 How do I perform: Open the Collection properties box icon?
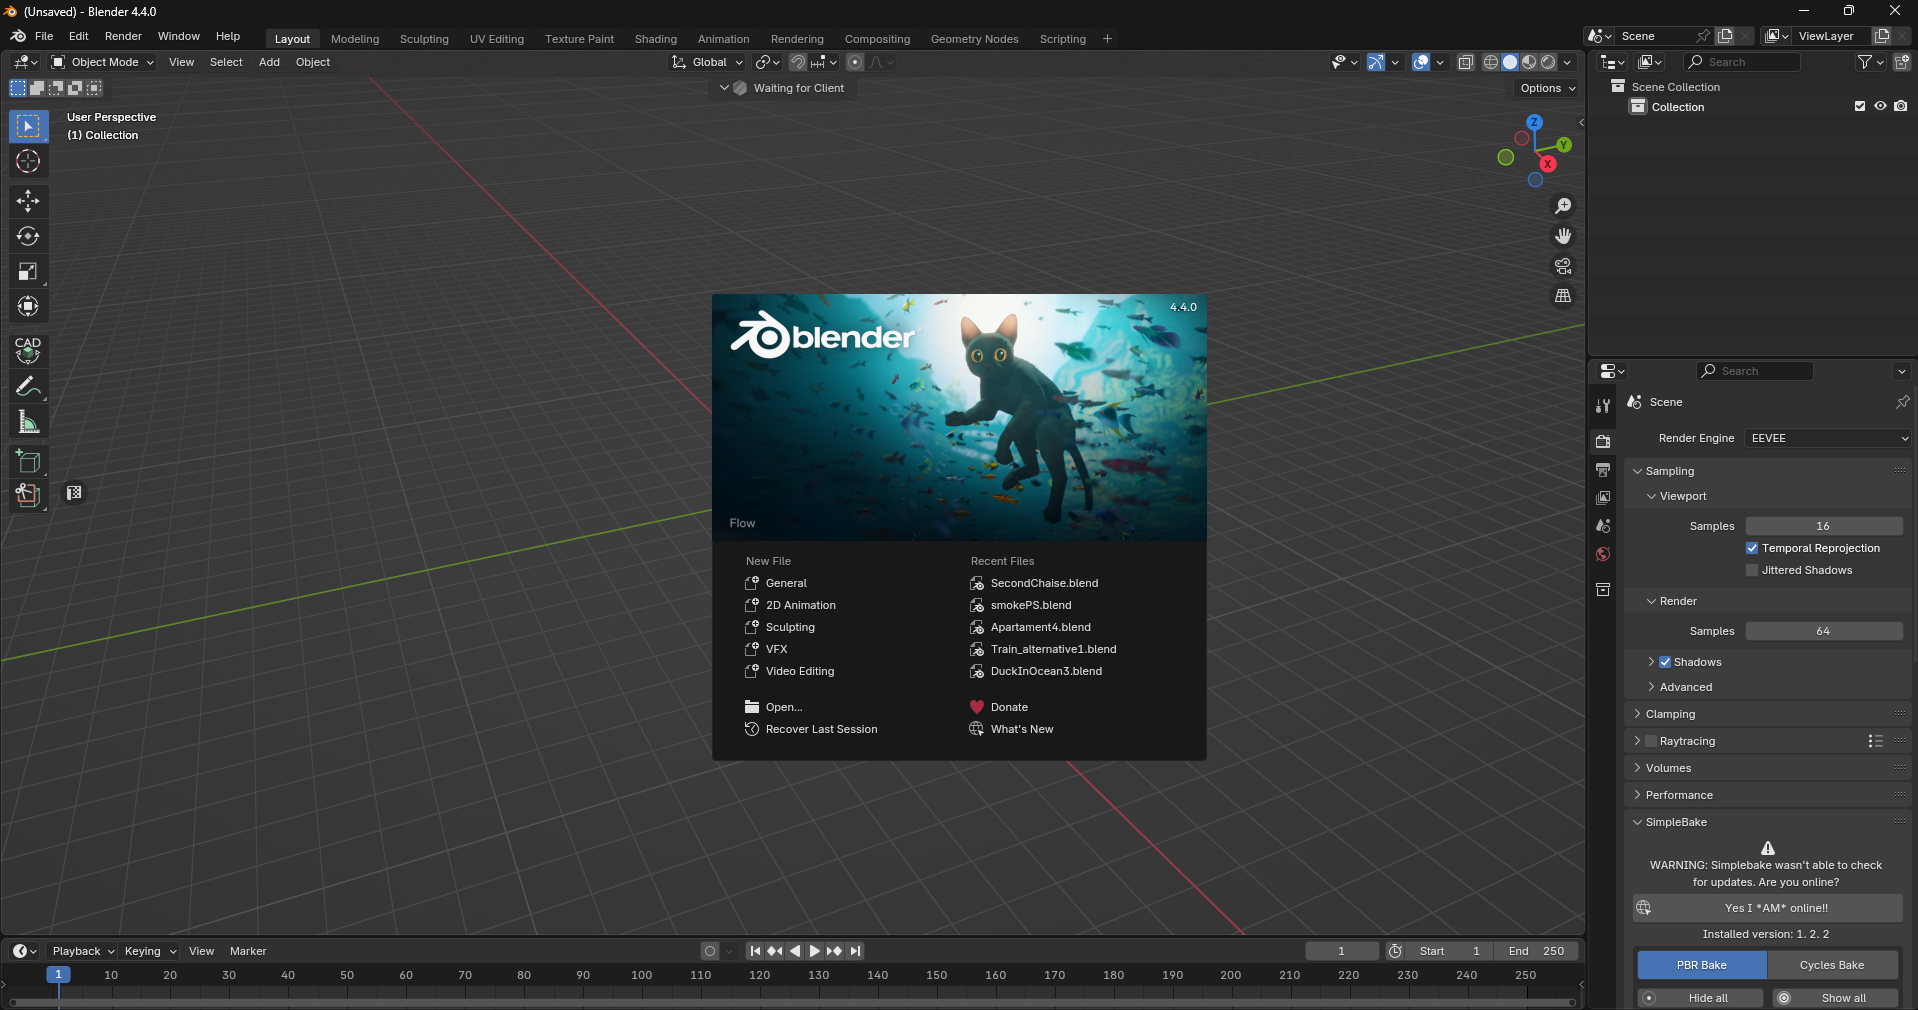pyautogui.click(x=1603, y=589)
